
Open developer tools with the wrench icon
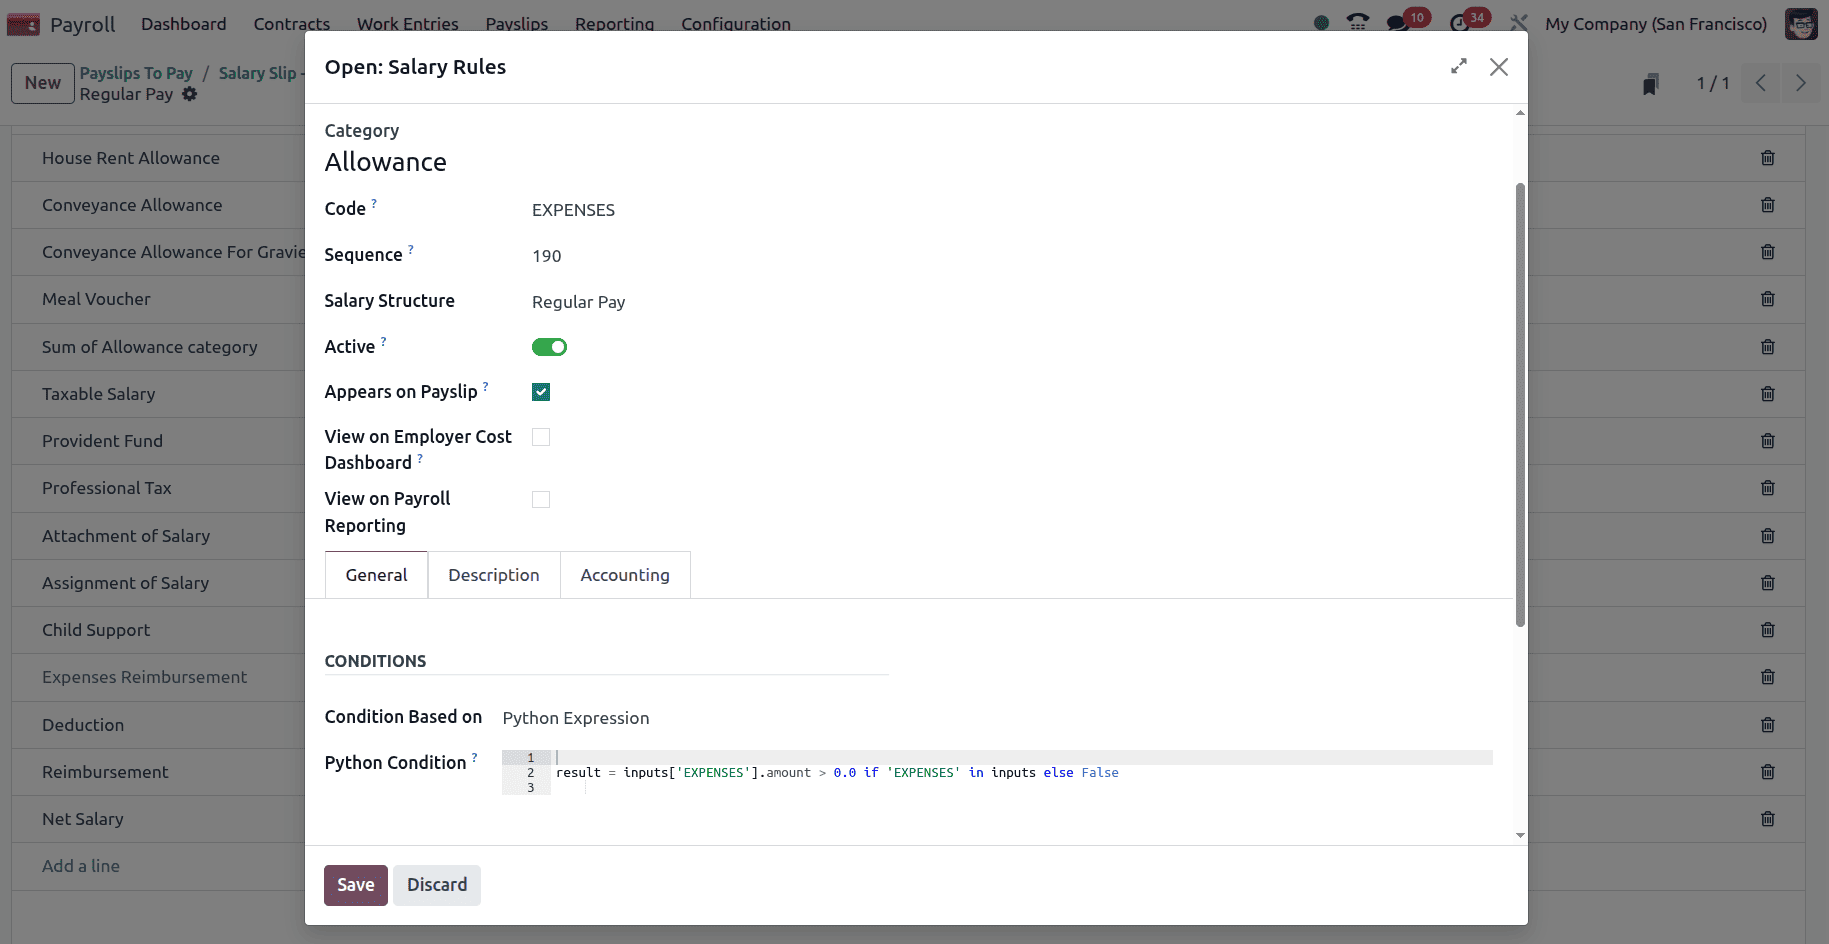pyautogui.click(x=1519, y=20)
